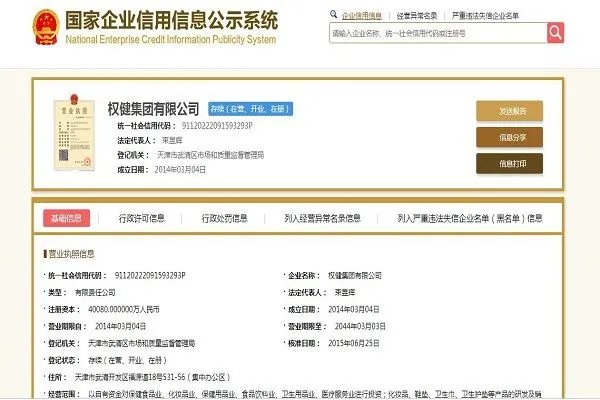Click the red search magnifier button
Image resolution: width=600 pixels, height=400 pixels.
click(555, 33)
